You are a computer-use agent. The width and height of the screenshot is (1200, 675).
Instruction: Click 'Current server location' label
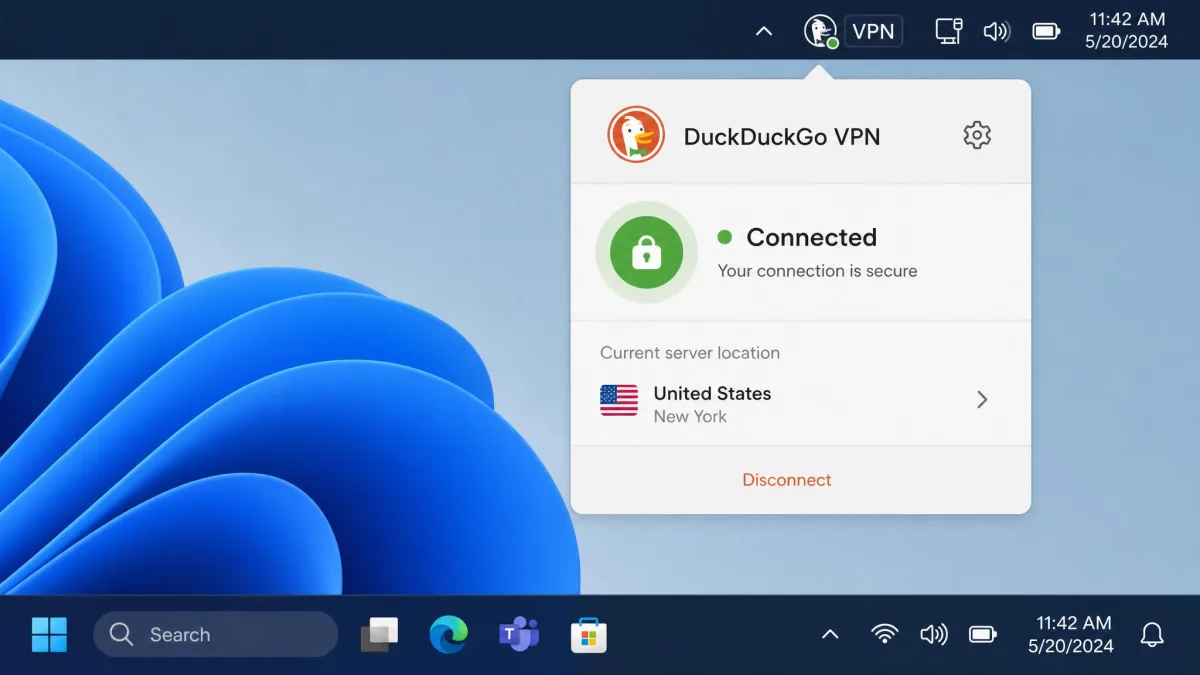point(690,353)
